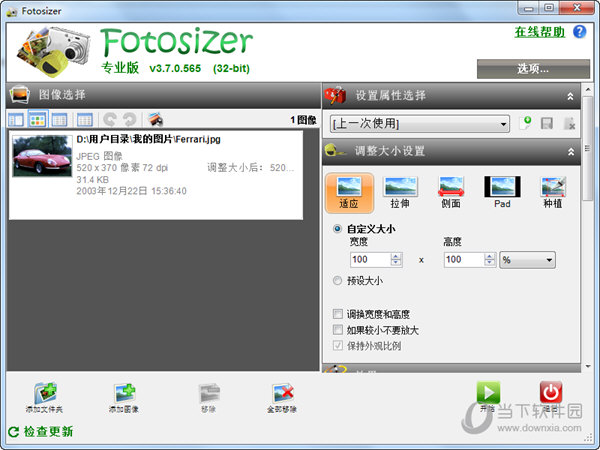The height and width of the screenshot is (450, 600).
Task: Click the file path D:\用户目录\我的图片\Ferrari.jpg
Action: [148, 139]
